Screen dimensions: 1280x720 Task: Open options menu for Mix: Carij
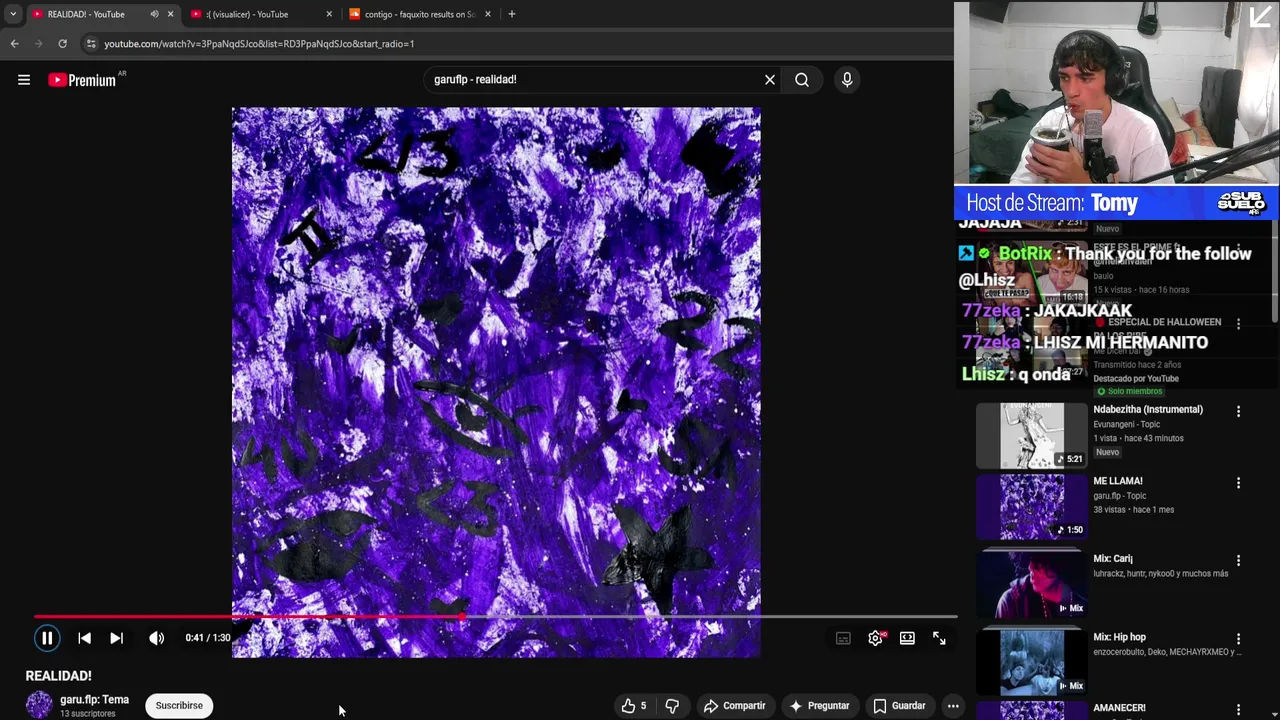(1238, 561)
